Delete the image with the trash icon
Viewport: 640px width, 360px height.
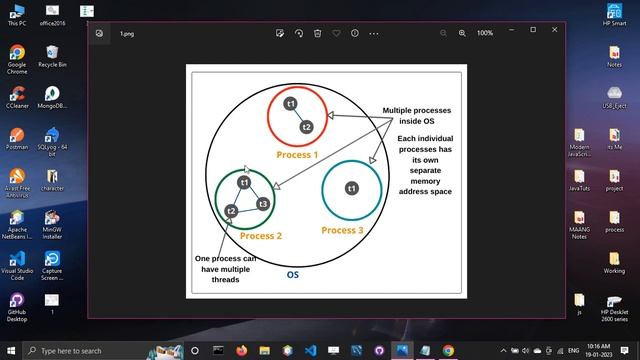click(x=318, y=33)
